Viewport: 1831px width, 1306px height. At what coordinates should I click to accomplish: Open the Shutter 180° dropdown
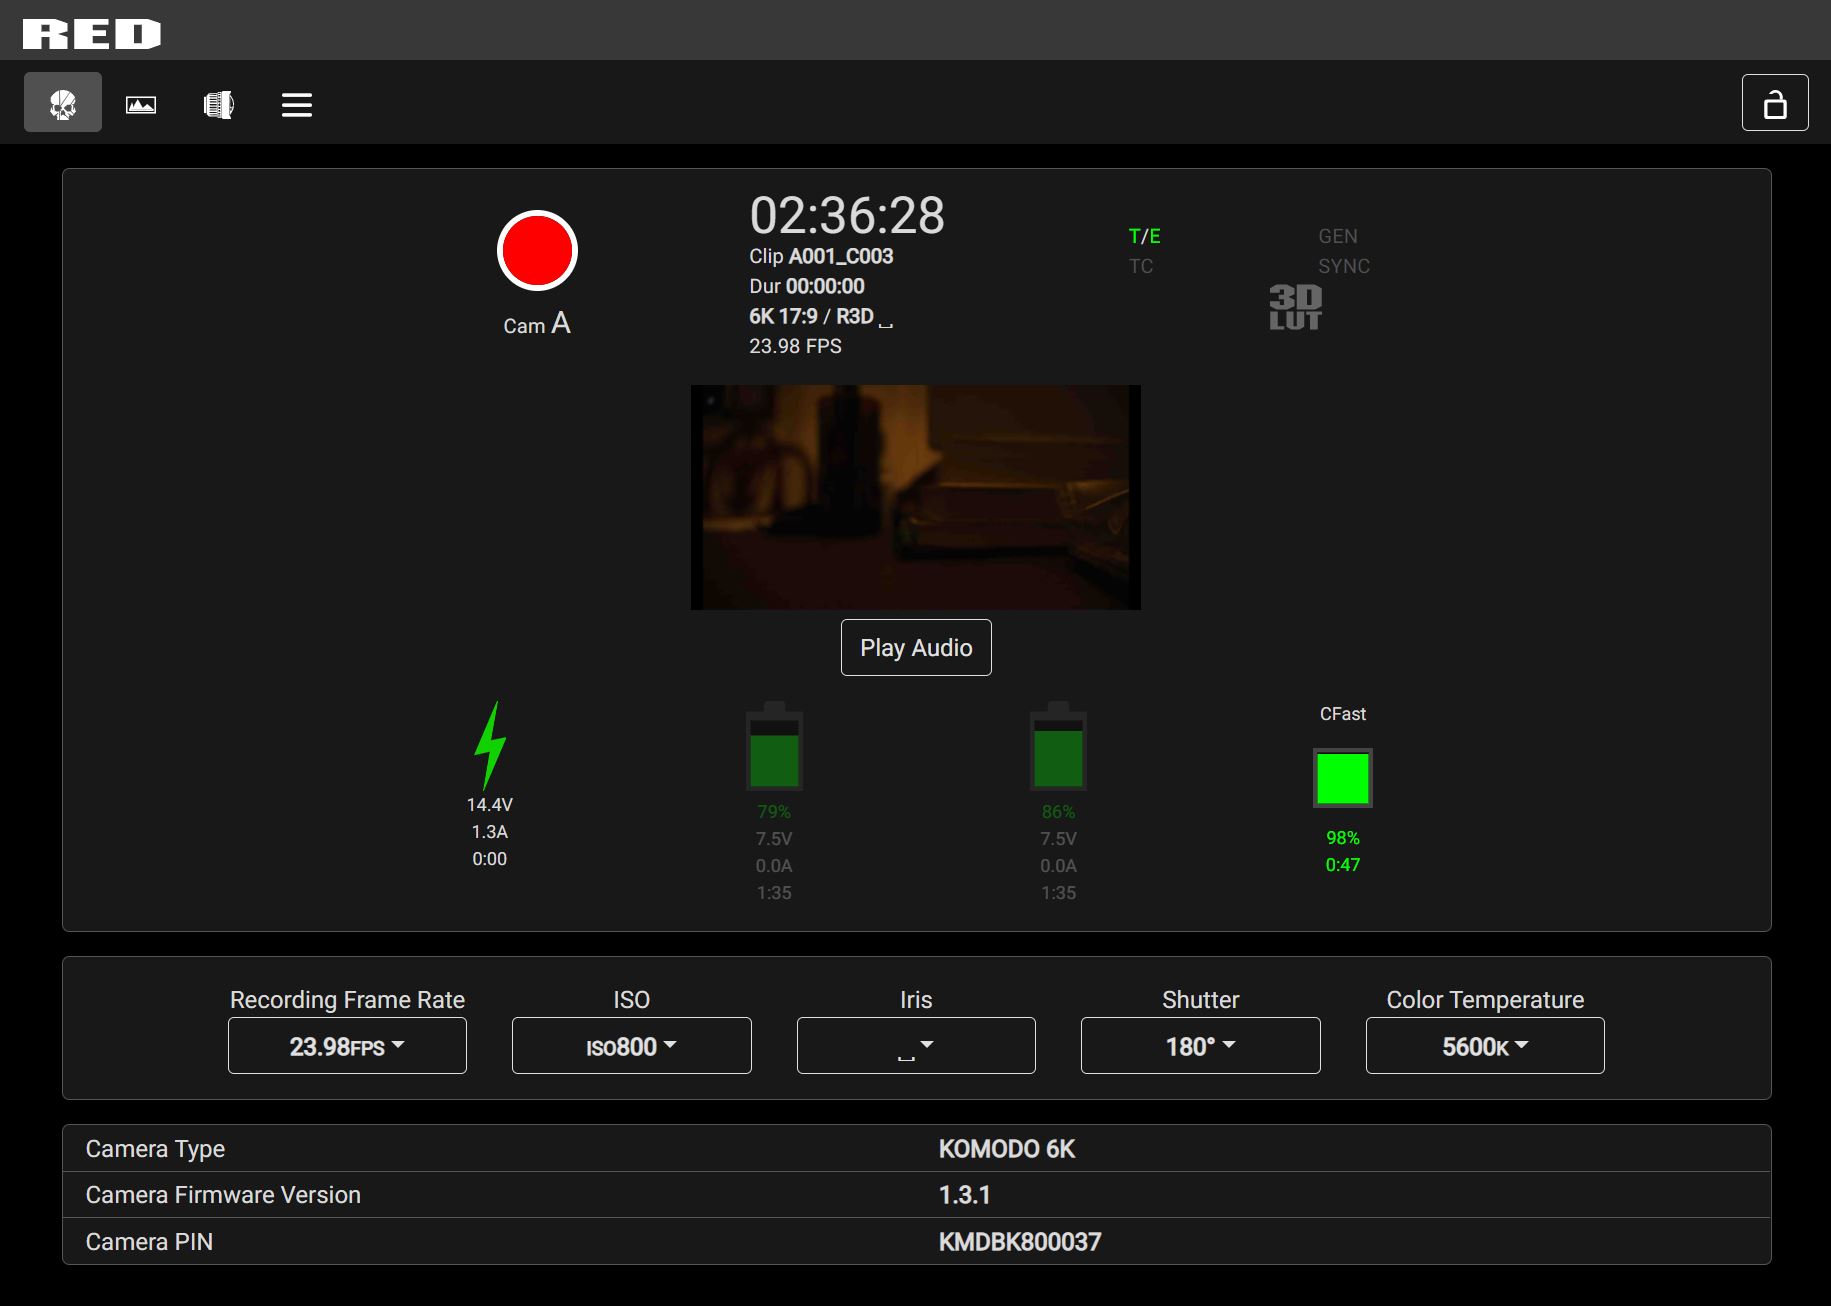pyautogui.click(x=1200, y=1046)
